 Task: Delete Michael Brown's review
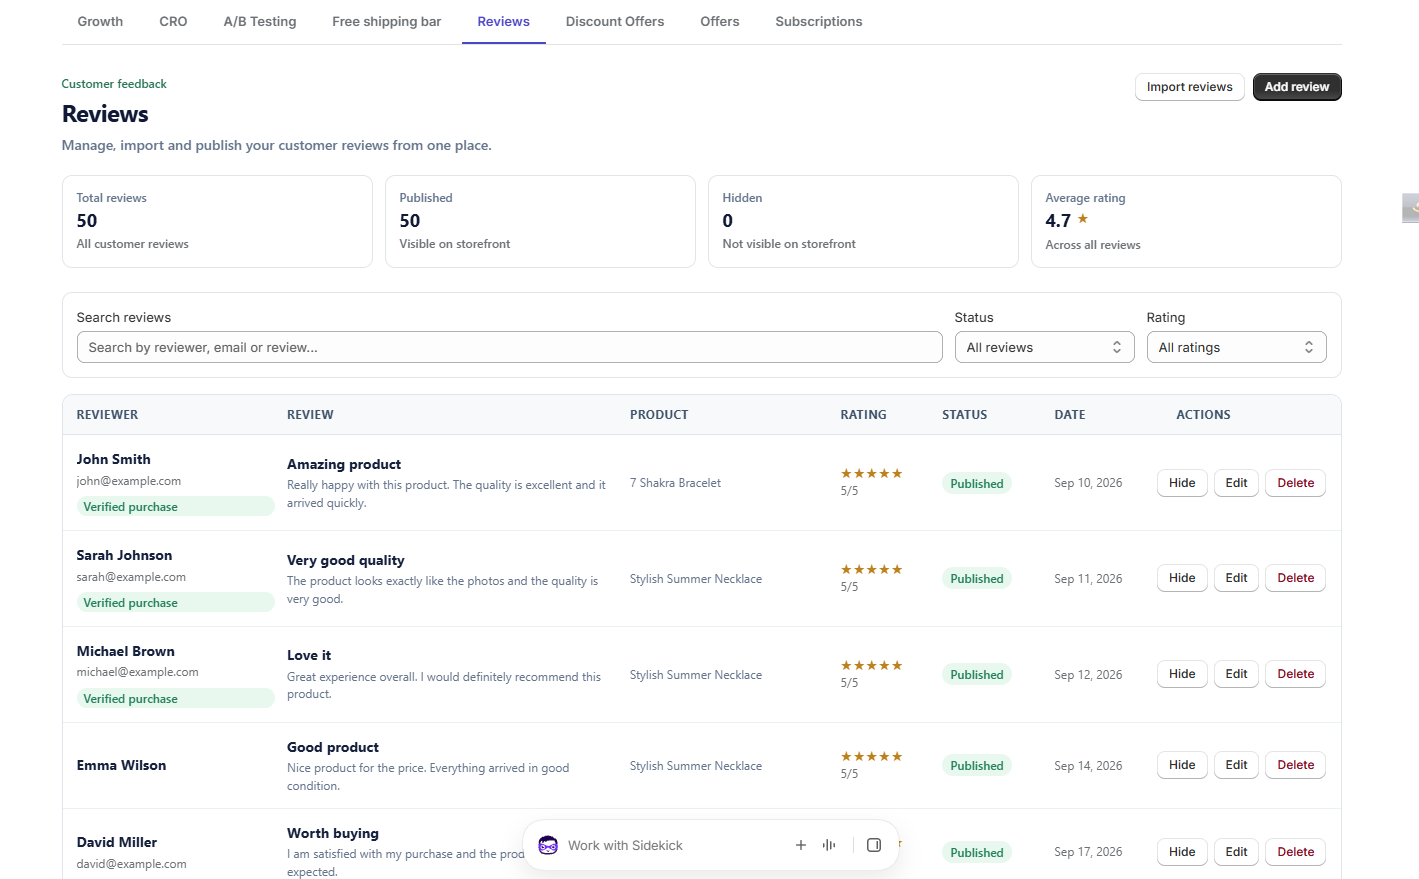1296,674
